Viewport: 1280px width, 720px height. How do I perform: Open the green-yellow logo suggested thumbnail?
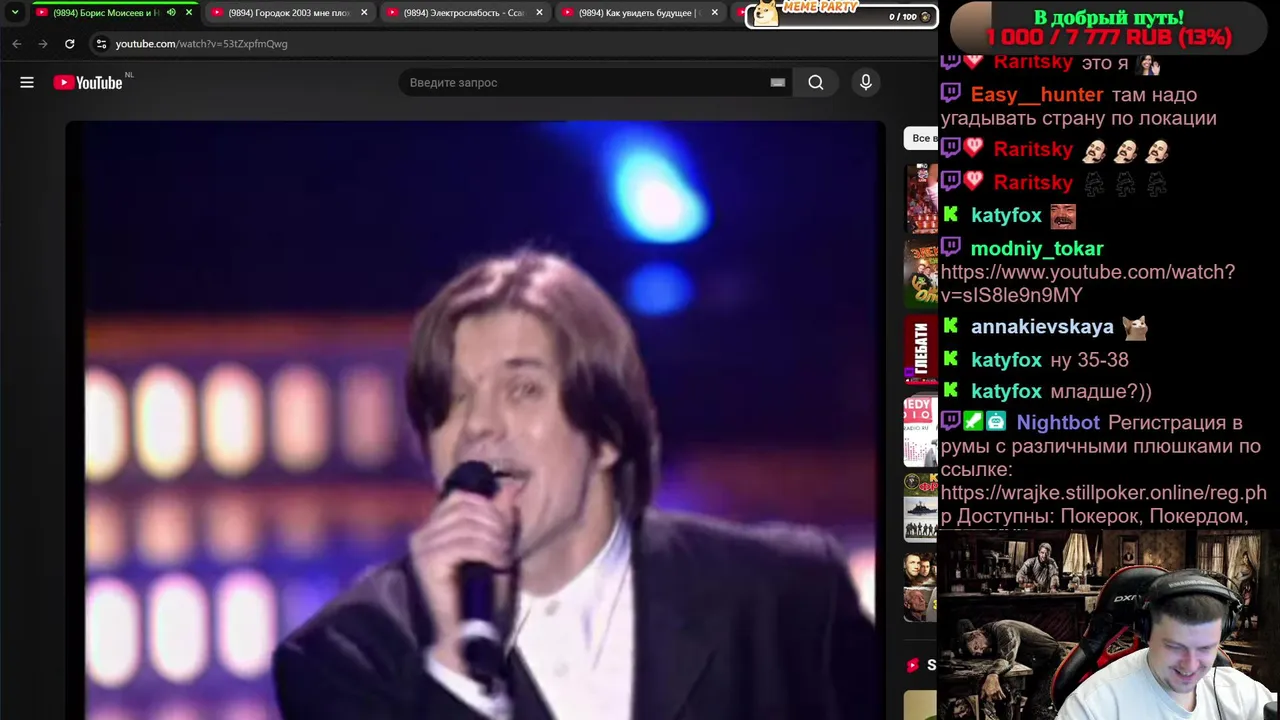click(921, 274)
